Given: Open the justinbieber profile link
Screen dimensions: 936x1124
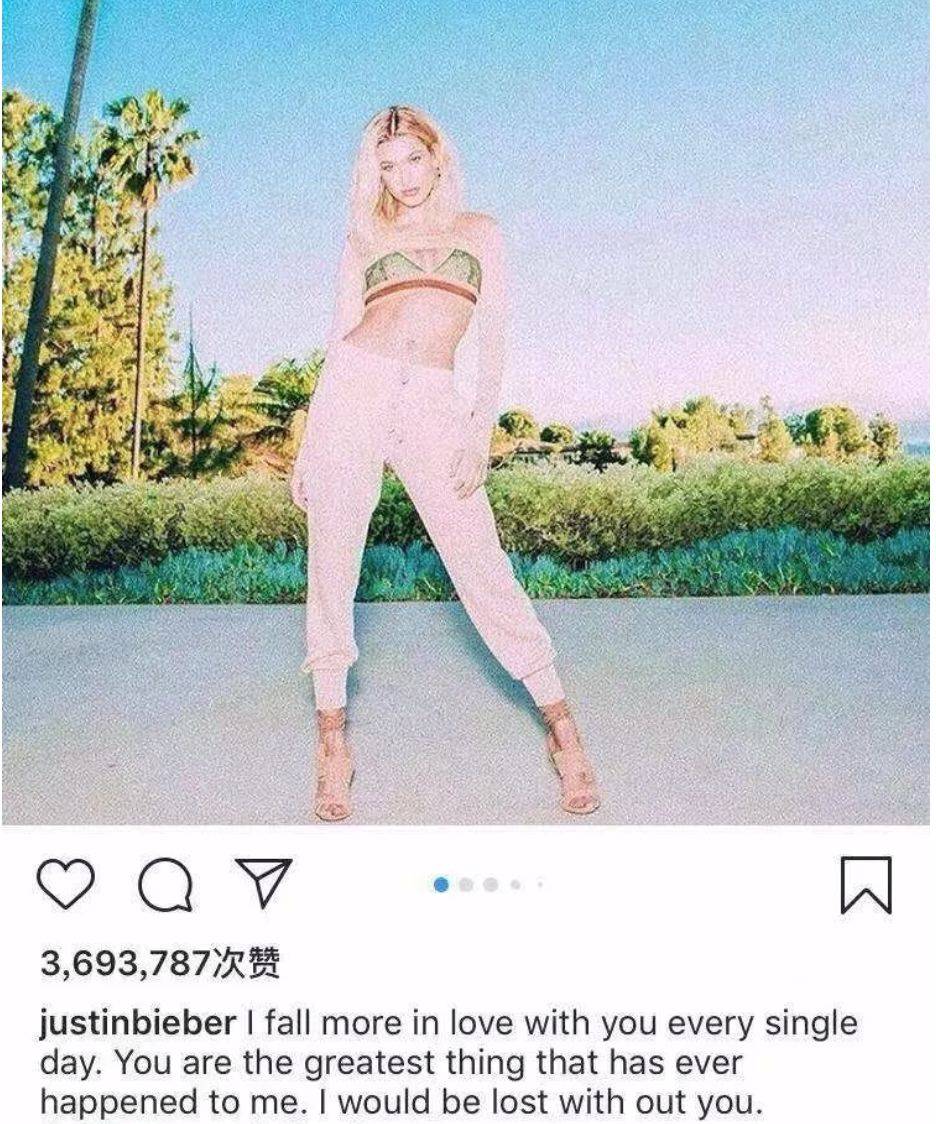Looking at the screenshot, I should 138,1023.
